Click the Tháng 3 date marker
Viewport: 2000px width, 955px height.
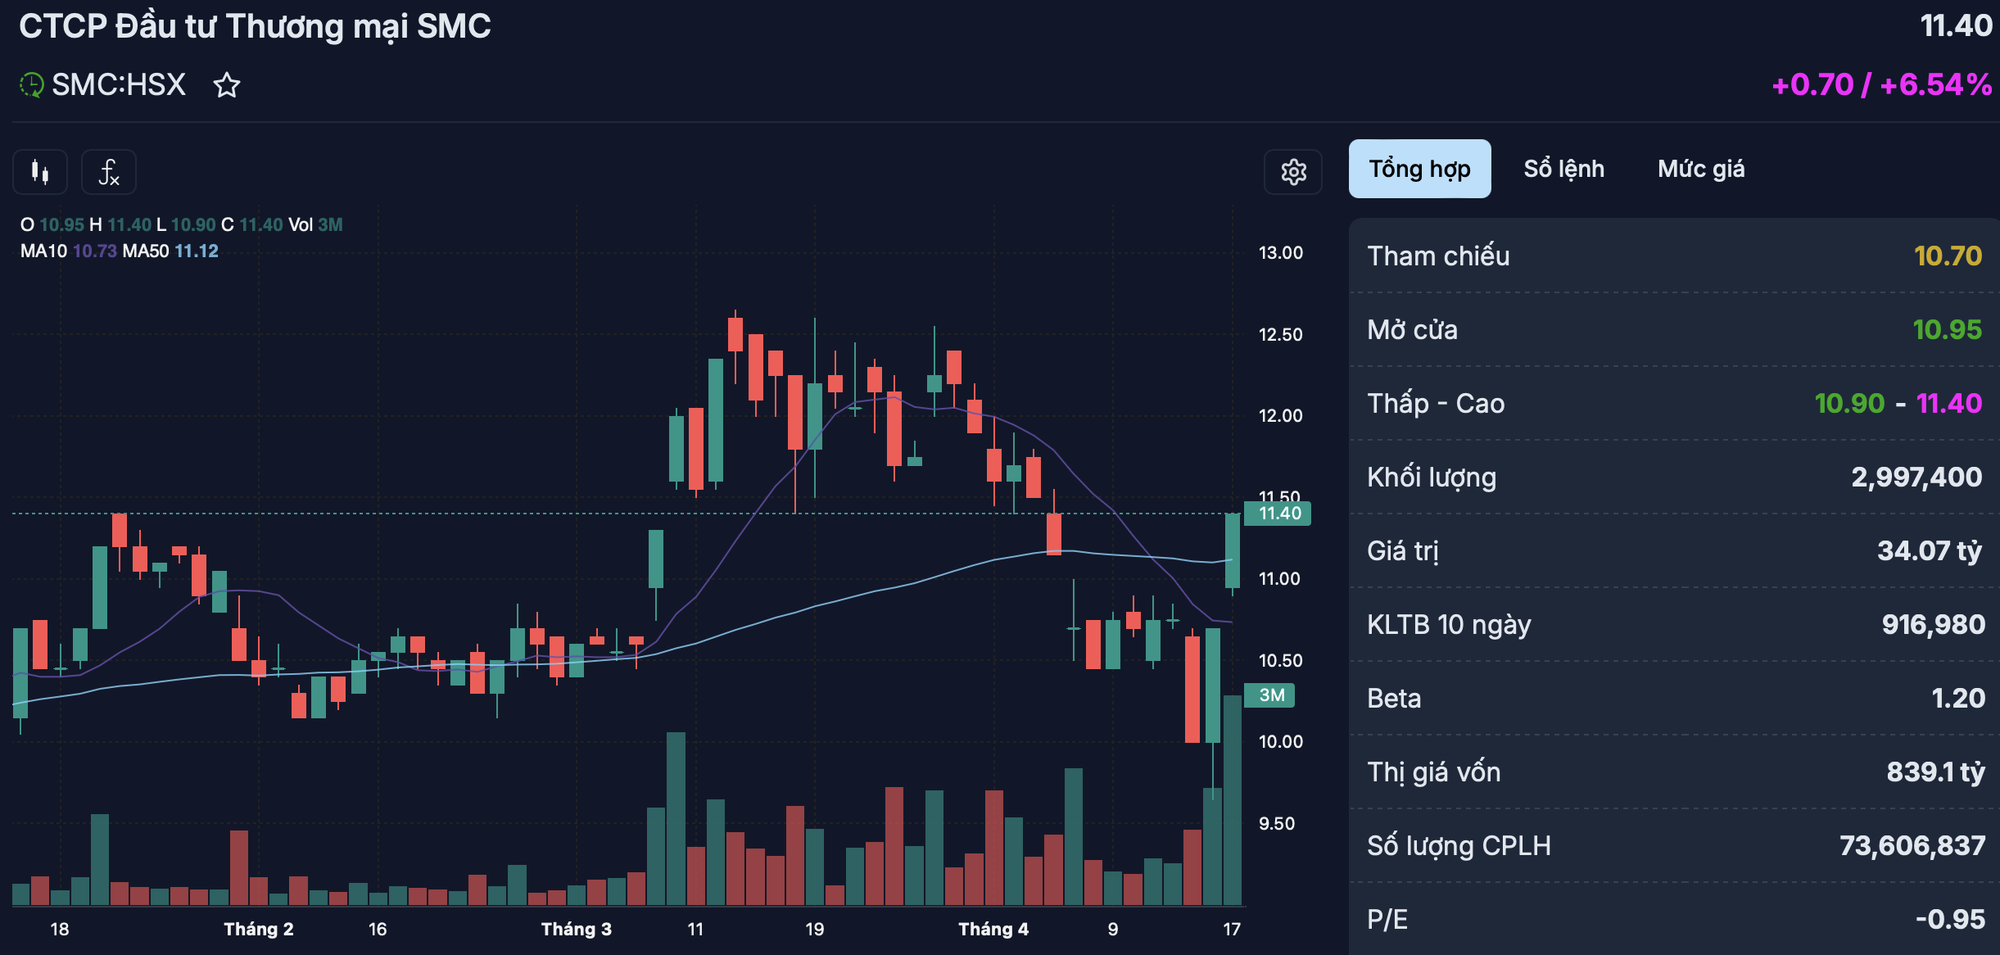pos(576,929)
